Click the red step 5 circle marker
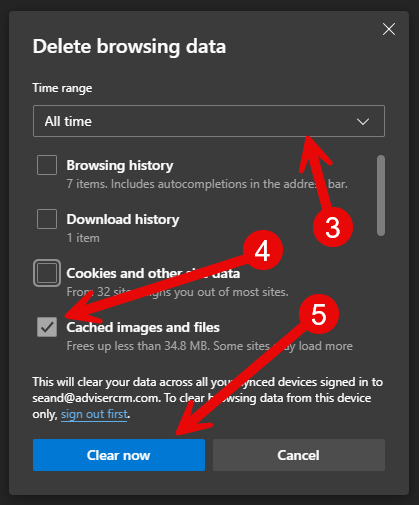Screen dimensions: 419x505 pos(319,314)
